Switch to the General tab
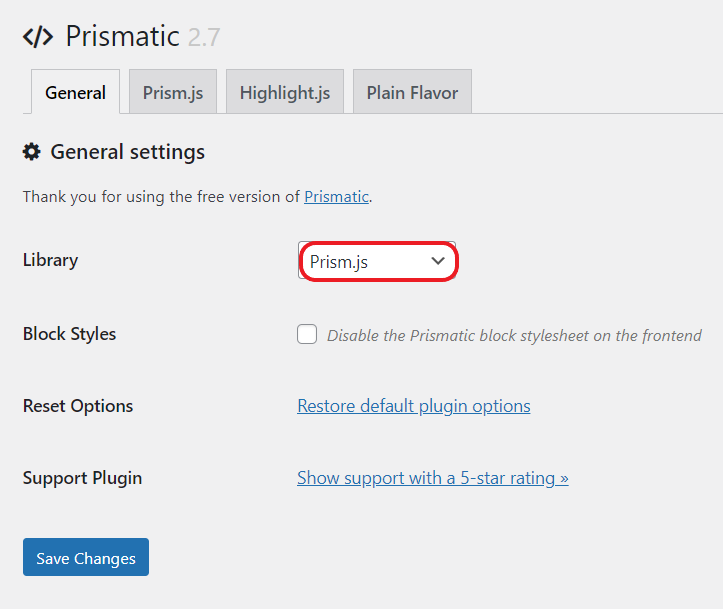The width and height of the screenshot is (723, 609). pos(76,92)
